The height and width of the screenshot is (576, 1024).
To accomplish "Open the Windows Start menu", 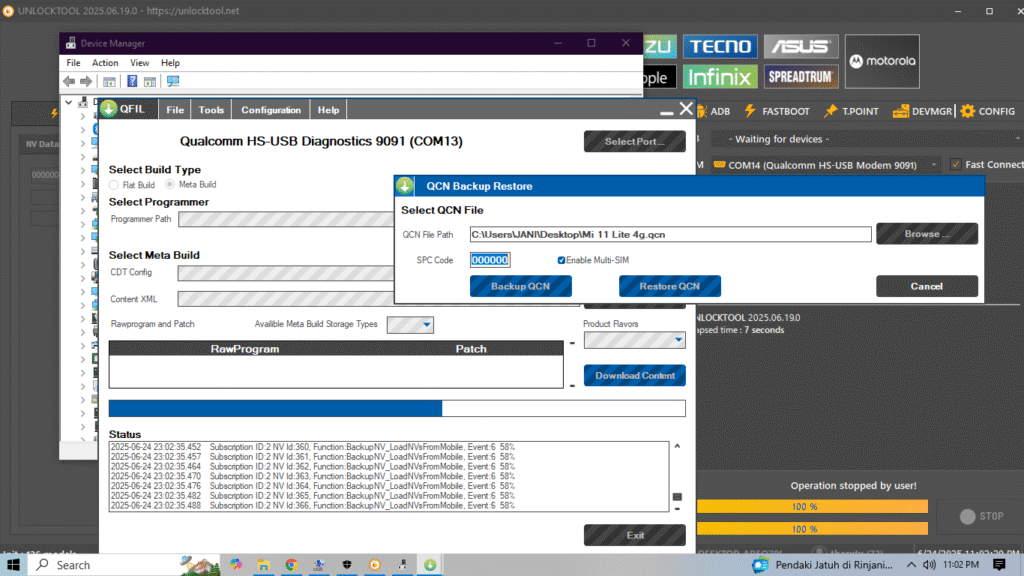I will coord(13,565).
